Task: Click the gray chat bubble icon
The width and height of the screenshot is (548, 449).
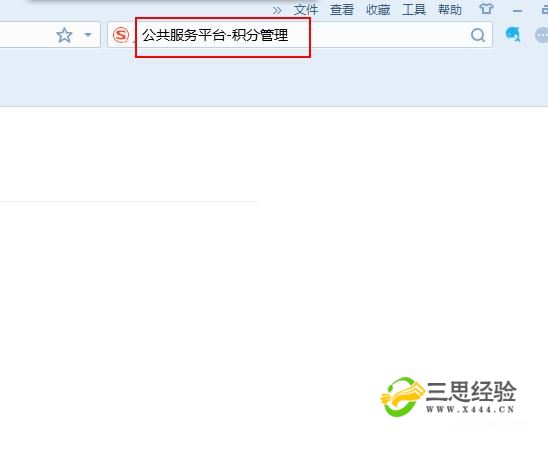Action: [x=542, y=35]
